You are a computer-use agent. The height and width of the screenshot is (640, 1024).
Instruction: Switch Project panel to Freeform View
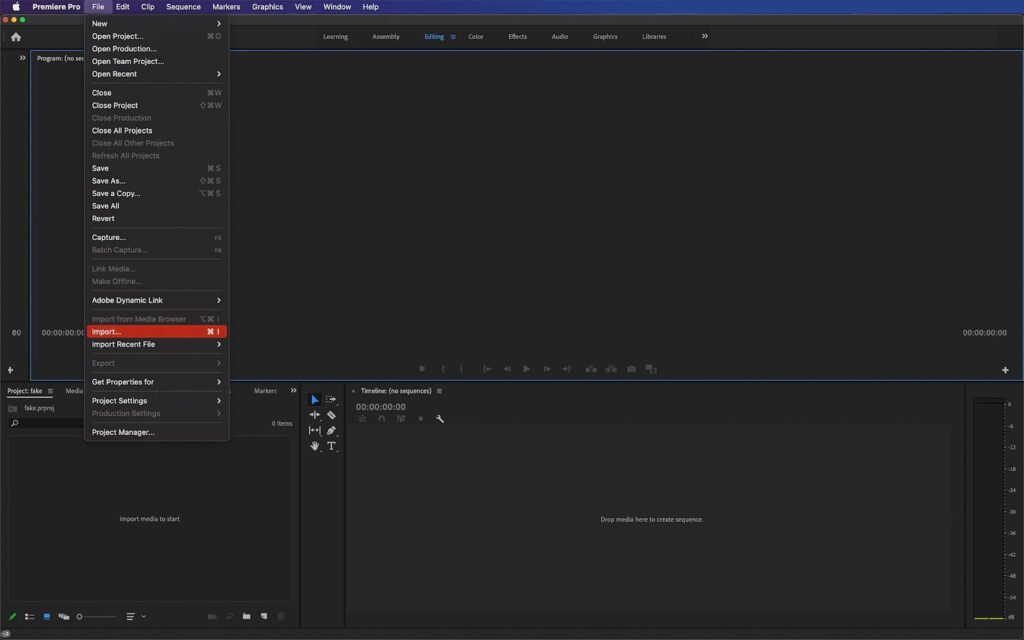click(x=63, y=616)
